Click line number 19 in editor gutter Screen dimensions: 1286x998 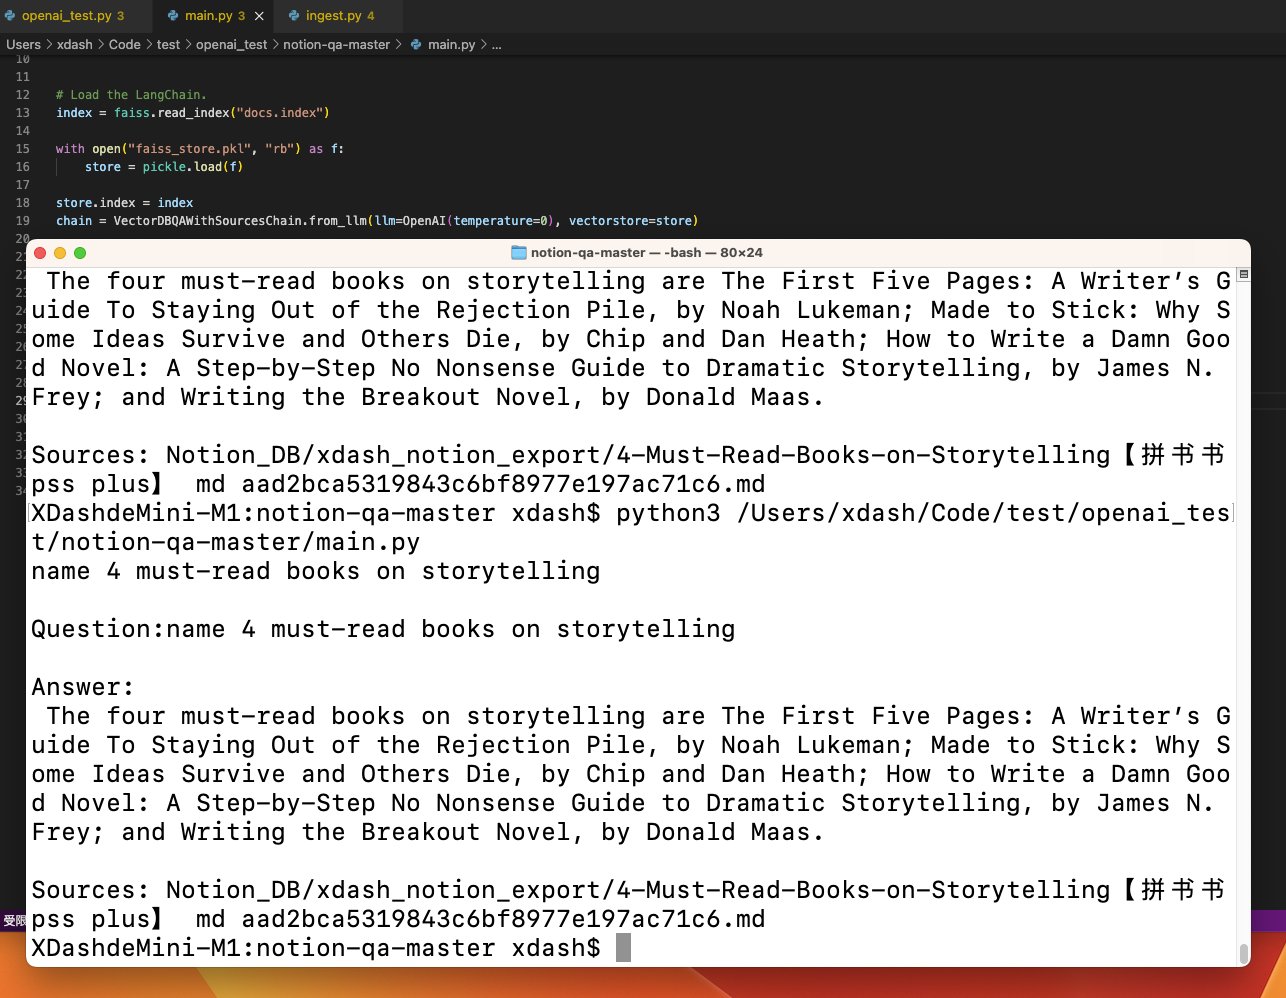pos(22,221)
